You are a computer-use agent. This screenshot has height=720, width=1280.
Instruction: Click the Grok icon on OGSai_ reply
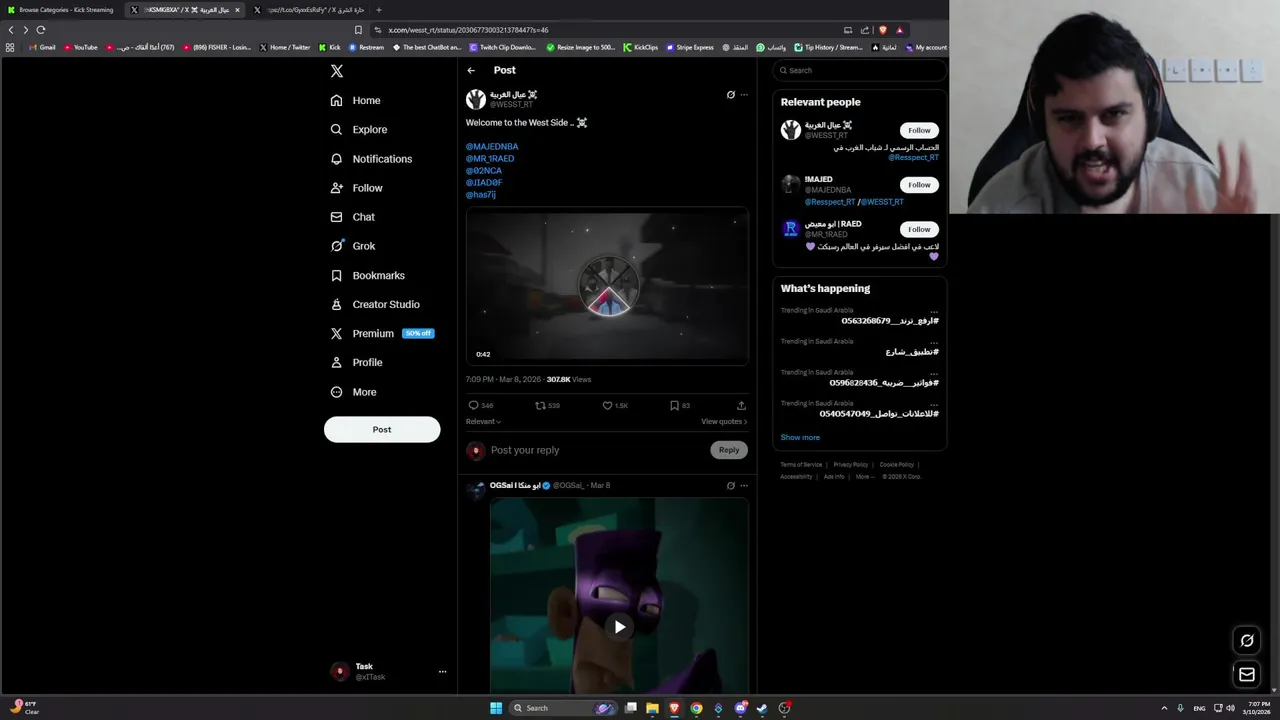pos(730,485)
